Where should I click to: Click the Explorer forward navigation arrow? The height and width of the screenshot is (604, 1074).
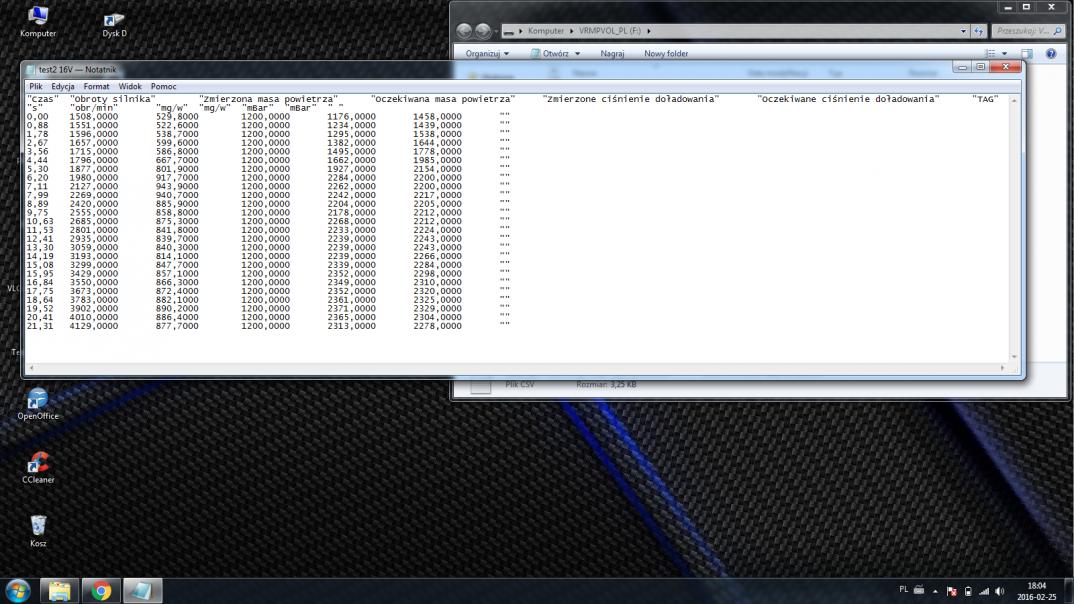(x=483, y=31)
